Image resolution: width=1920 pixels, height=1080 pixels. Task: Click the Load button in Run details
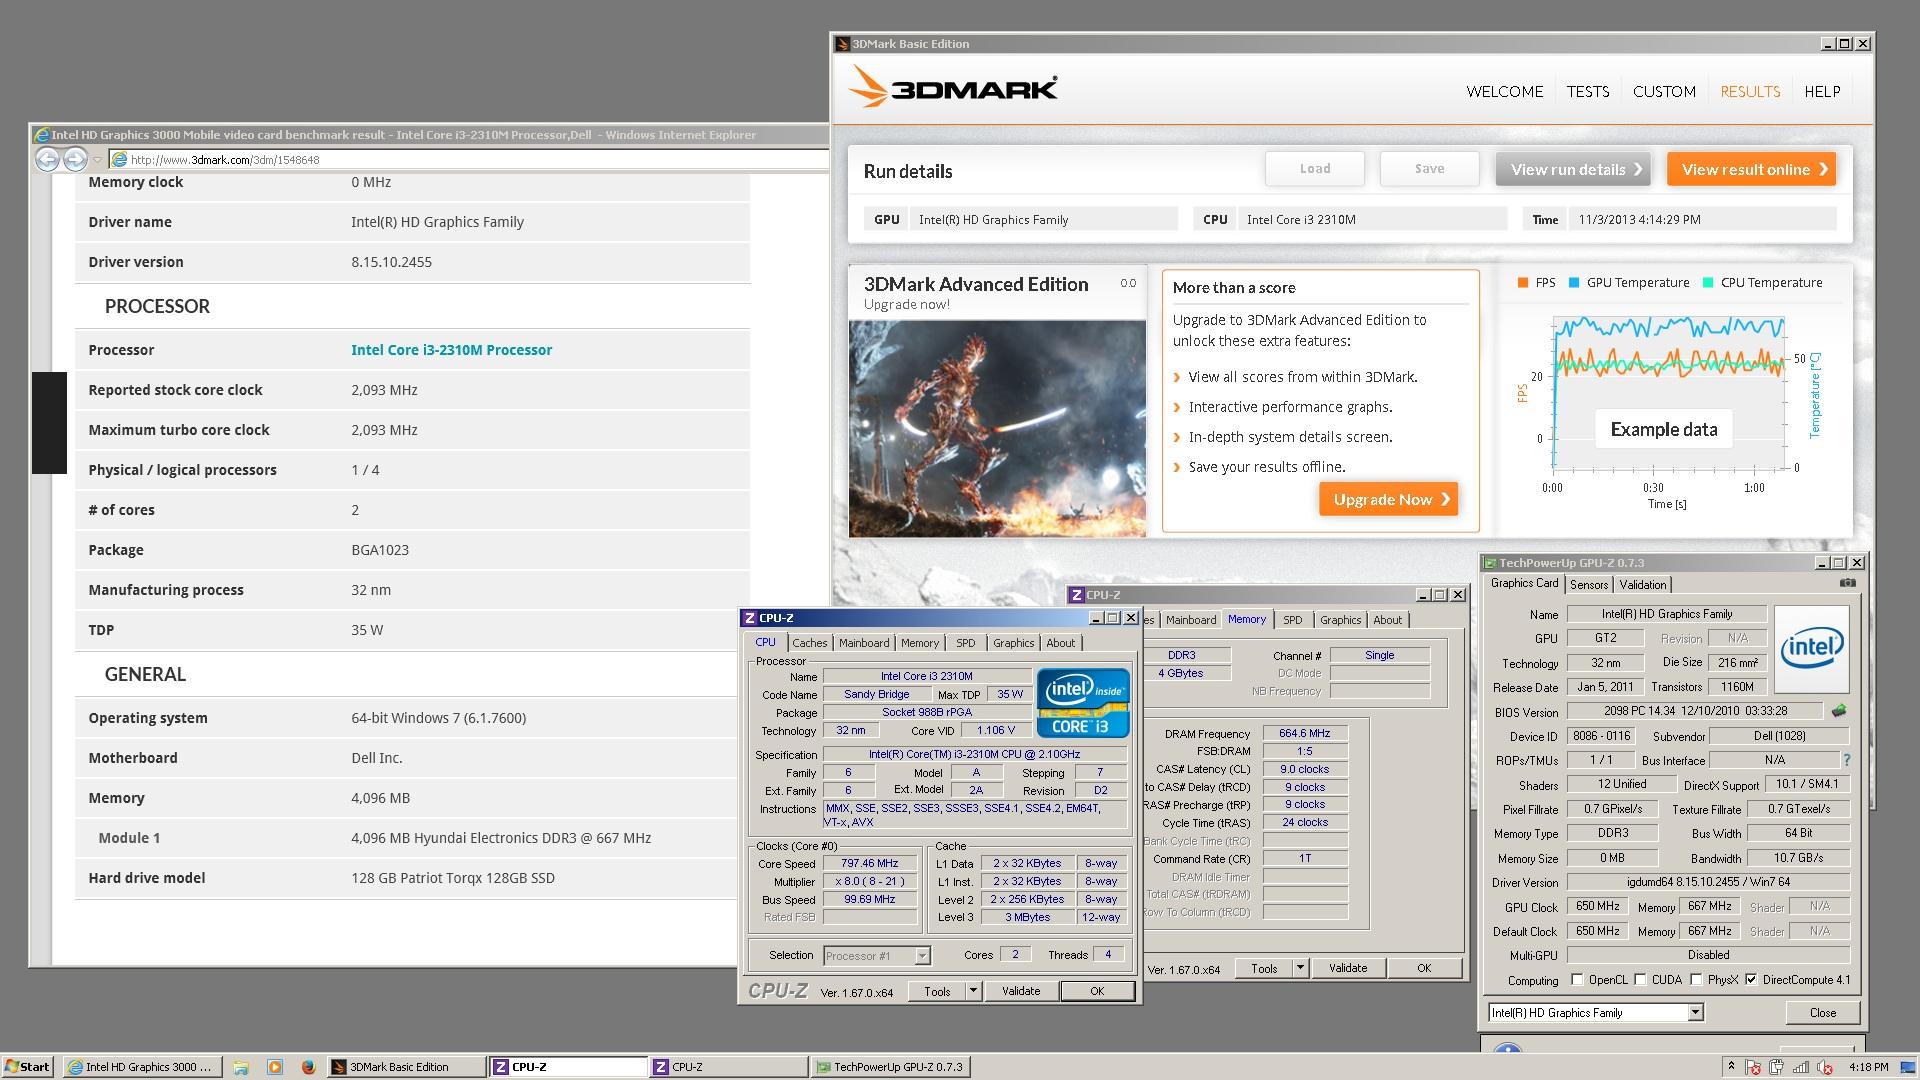1314,169
